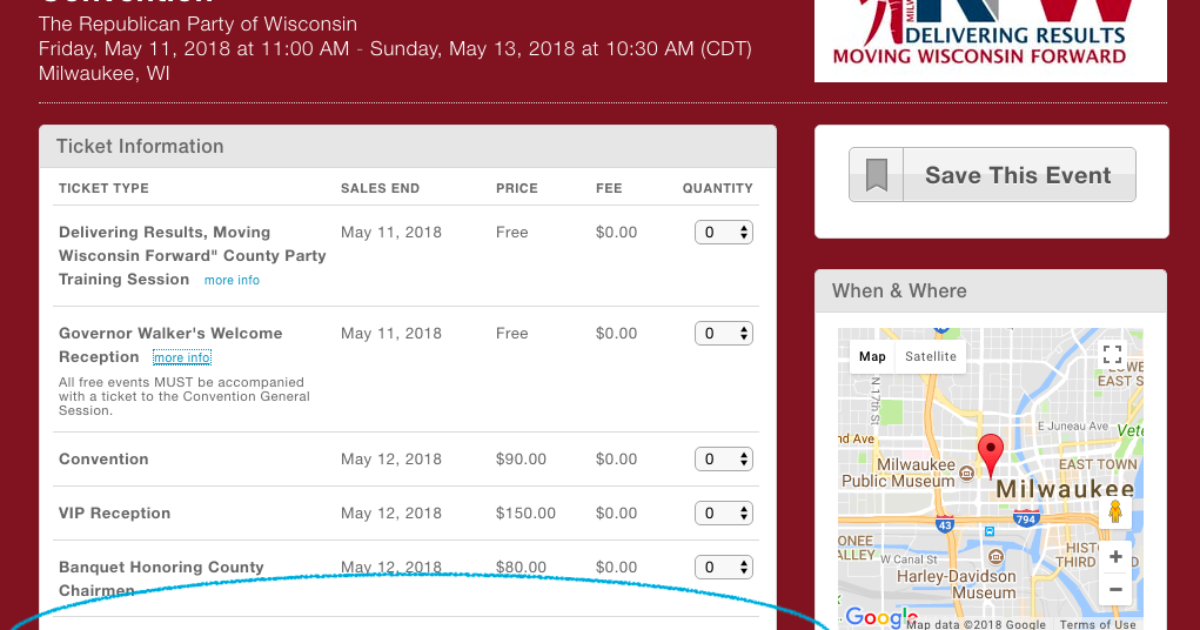Open quantity dropdown for Banquet Honoring County Chairmen
The width and height of the screenshot is (1200, 630).
pyautogui.click(x=724, y=567)
